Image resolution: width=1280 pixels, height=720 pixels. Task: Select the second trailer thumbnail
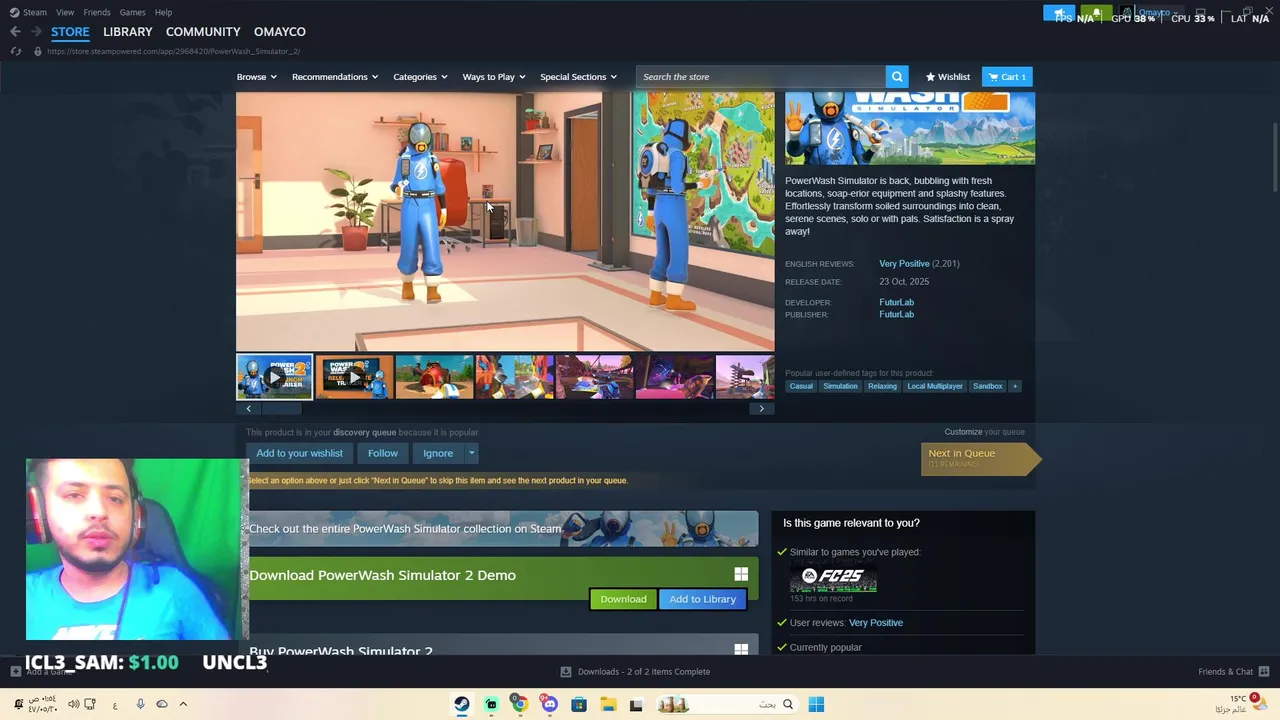[x=354, y=377]
